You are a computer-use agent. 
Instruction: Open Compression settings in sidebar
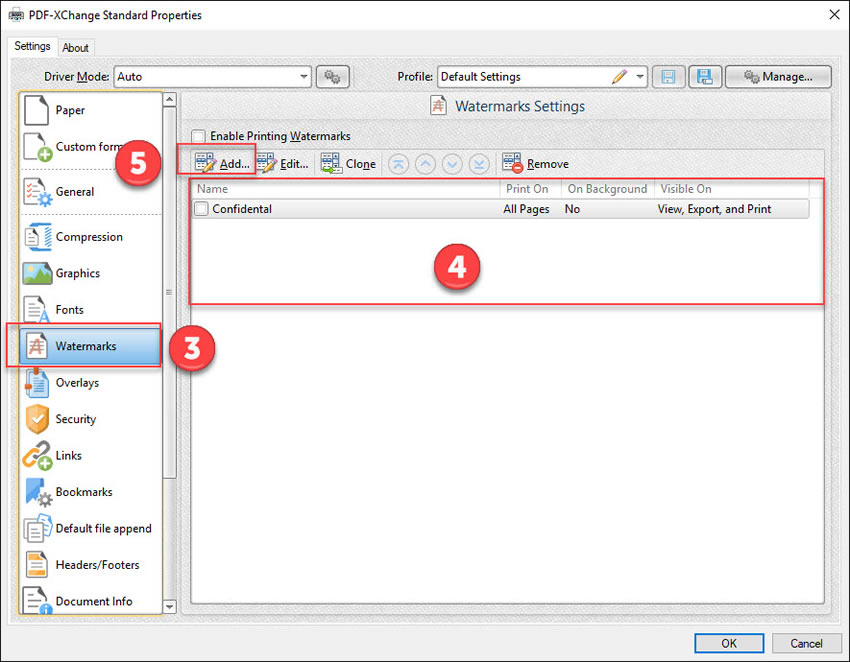click(91, 237)
